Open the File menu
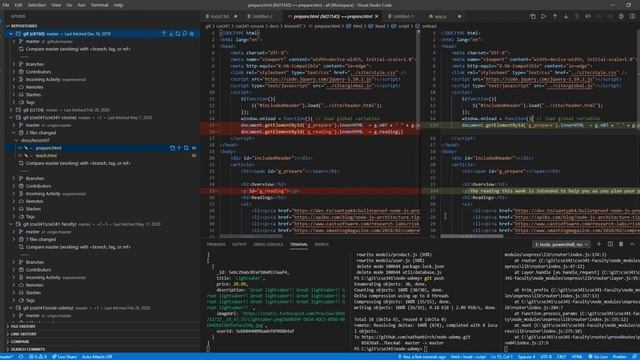Image resolution: width=640 pixels, height=360 pixels. (6, 5)
